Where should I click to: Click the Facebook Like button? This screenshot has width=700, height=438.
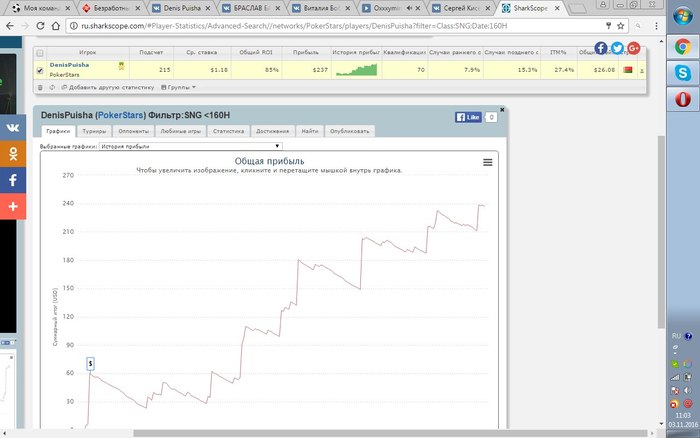468,117
